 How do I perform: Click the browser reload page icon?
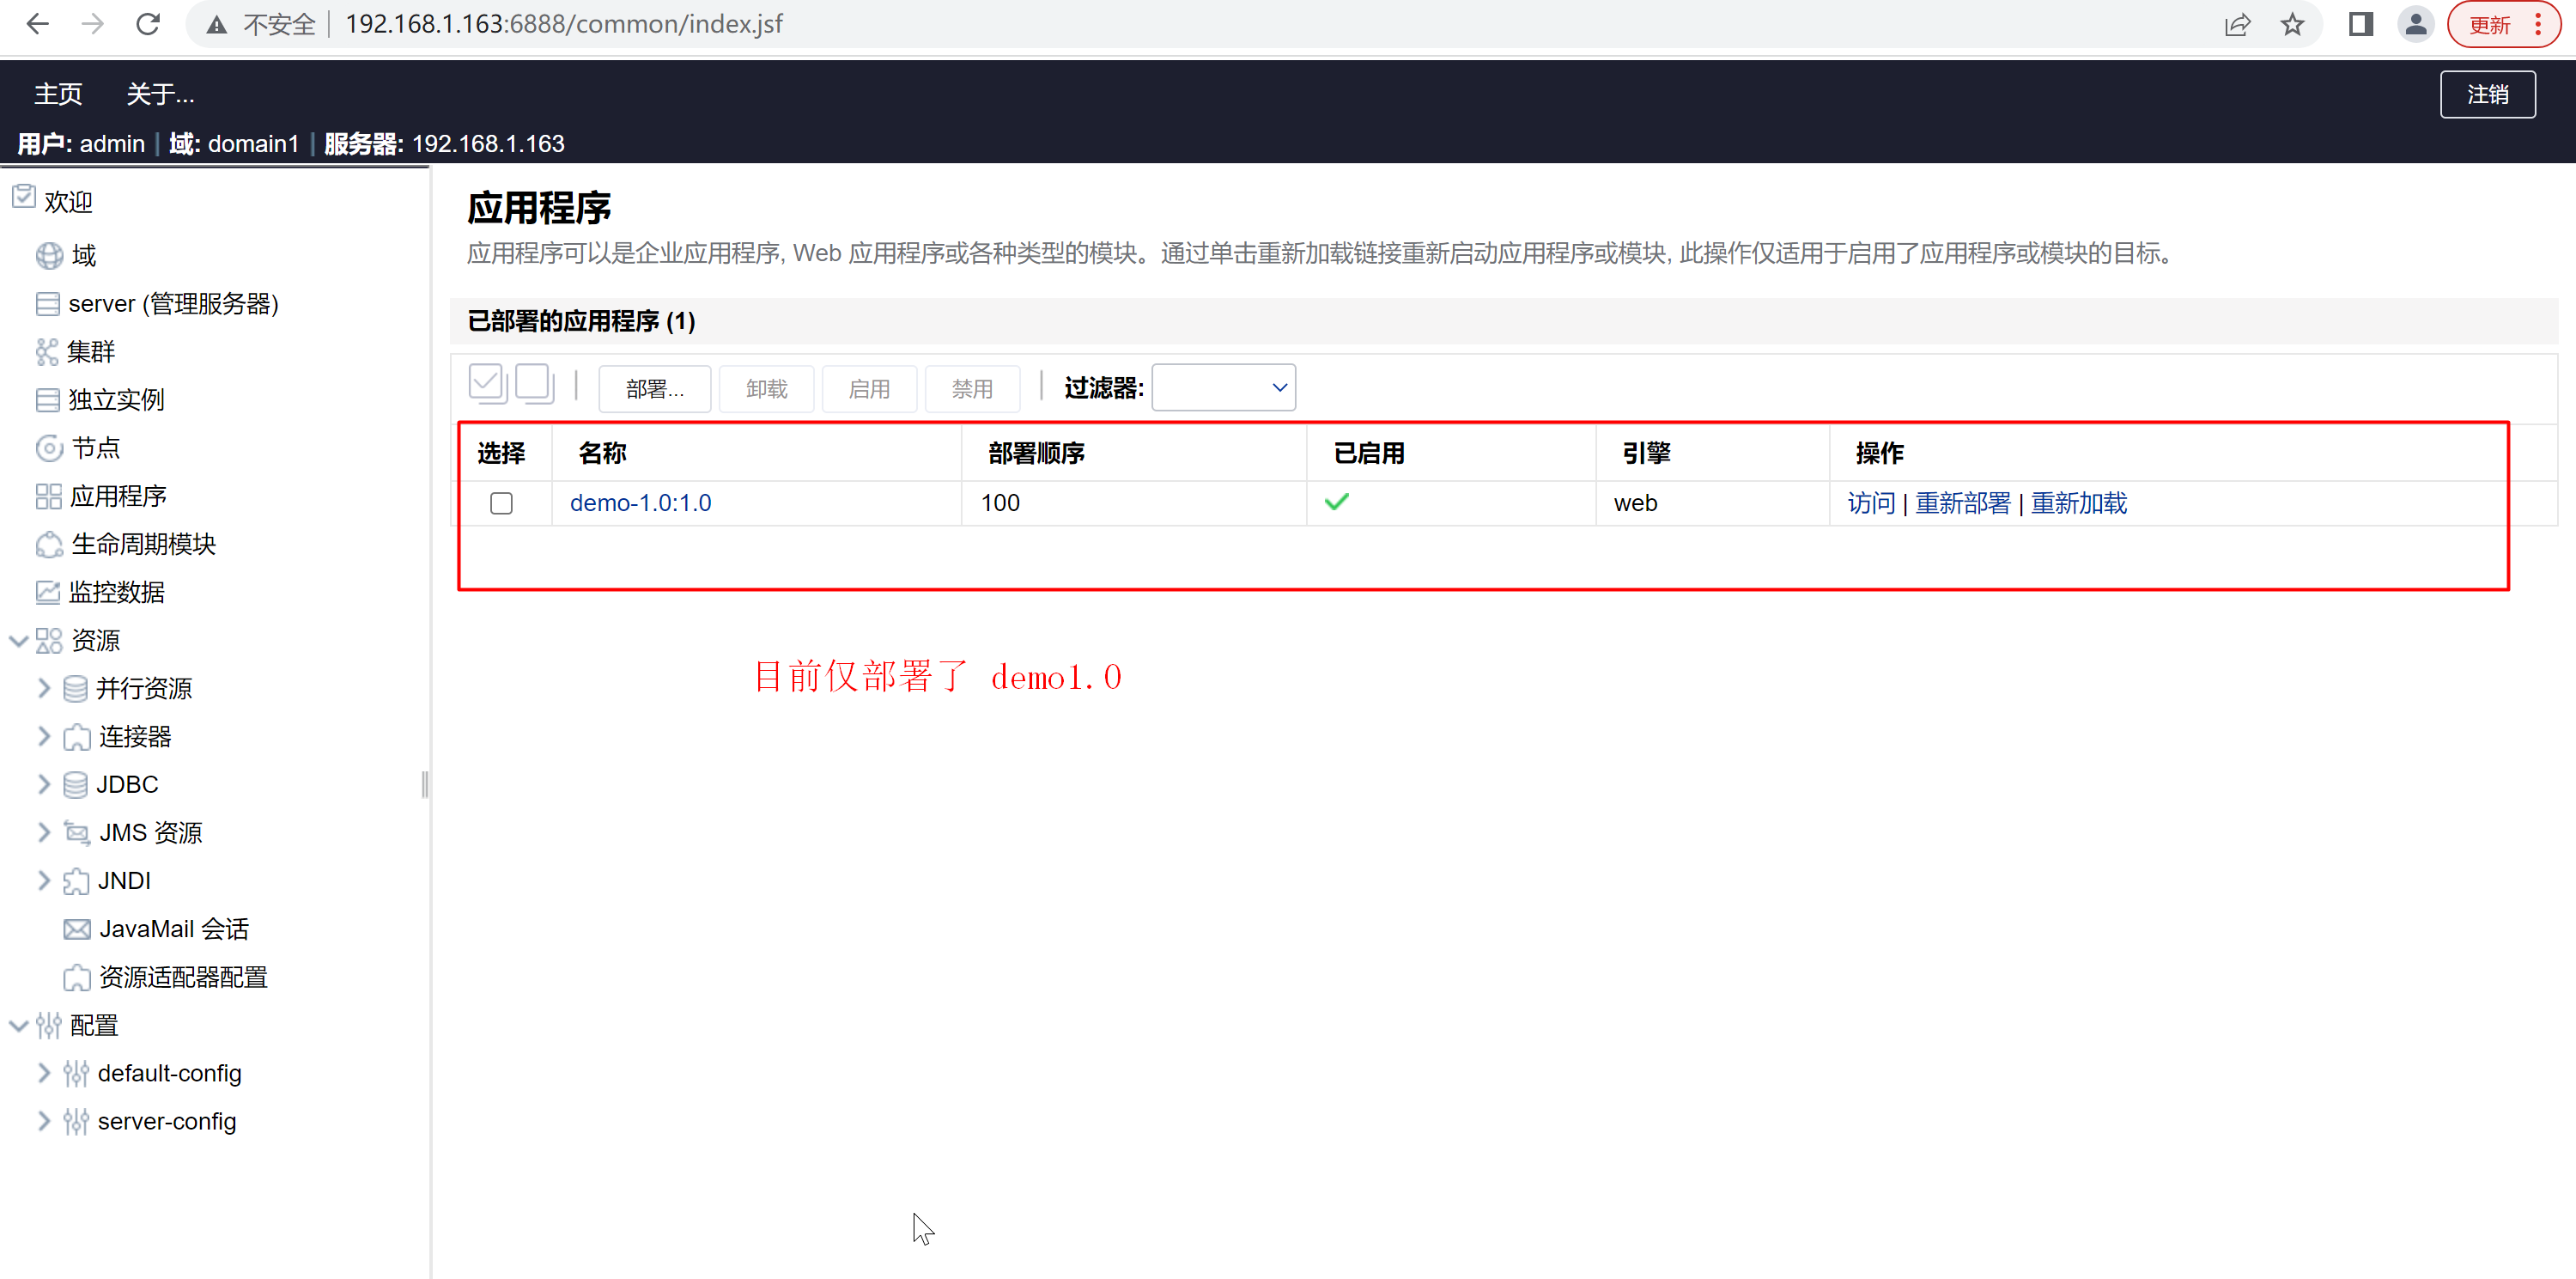[148, 24]
